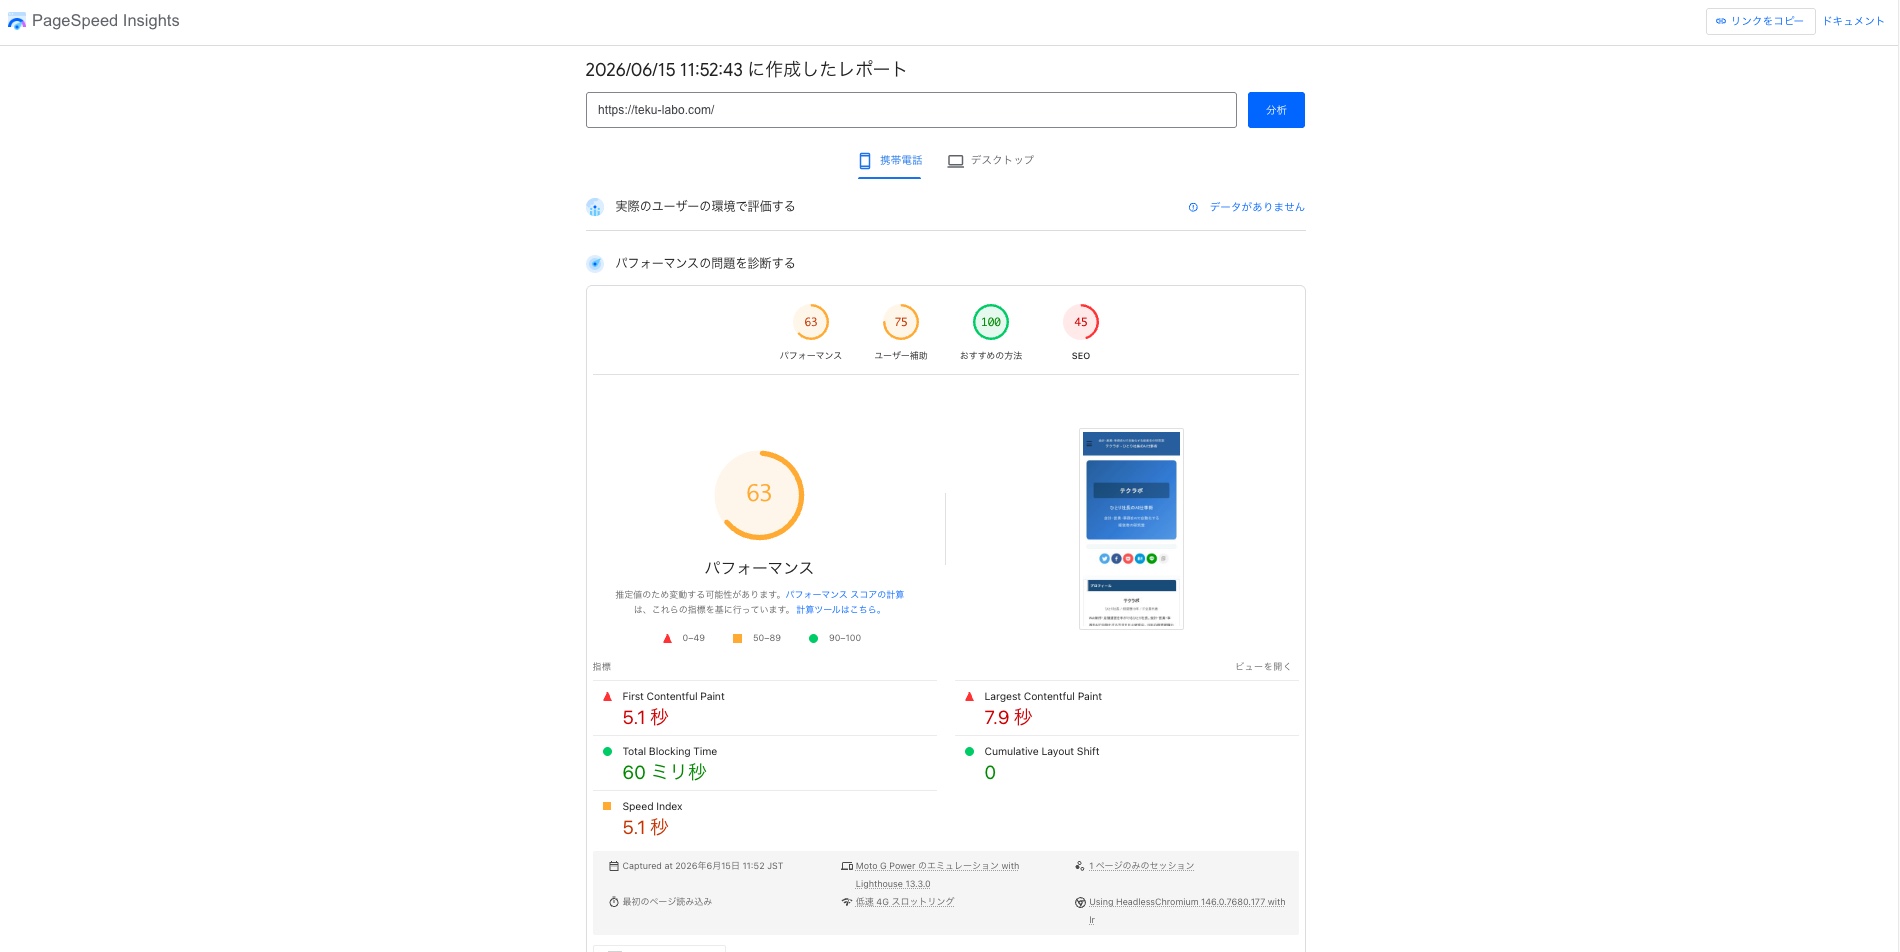Click the Cumulative Layout Shift value 0
1900x952 pixels.
990,773
